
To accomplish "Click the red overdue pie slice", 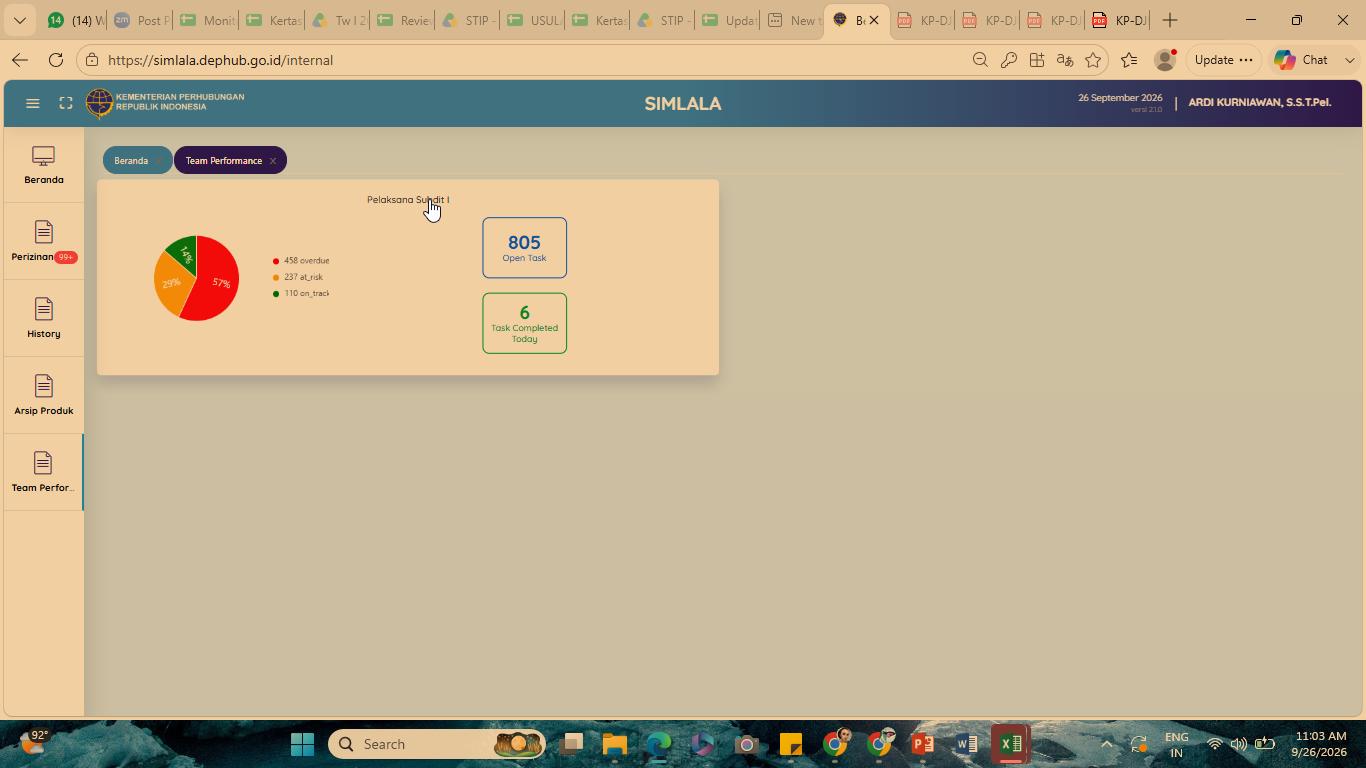I will click(214, 285).
